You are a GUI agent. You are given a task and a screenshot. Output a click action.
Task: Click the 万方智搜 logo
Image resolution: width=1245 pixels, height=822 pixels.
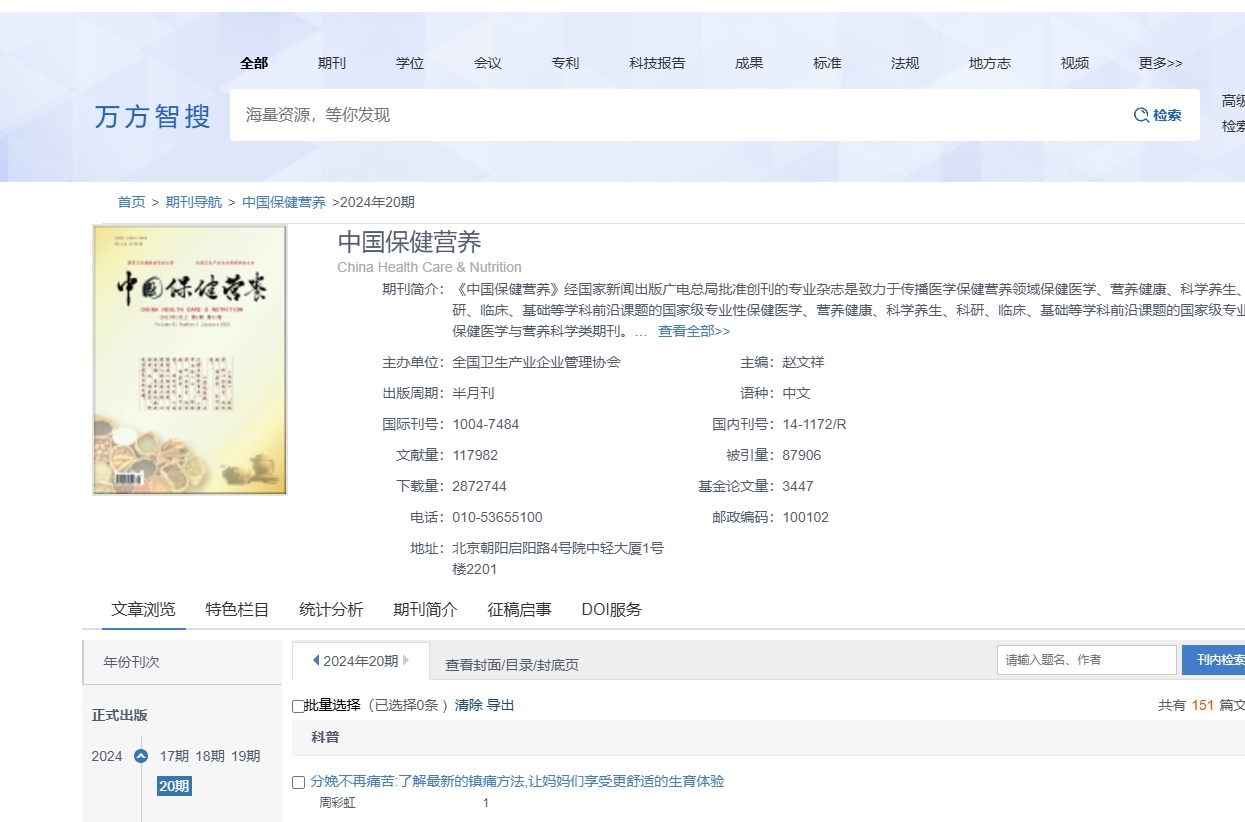pyautogui.click(x=153, y=117)
